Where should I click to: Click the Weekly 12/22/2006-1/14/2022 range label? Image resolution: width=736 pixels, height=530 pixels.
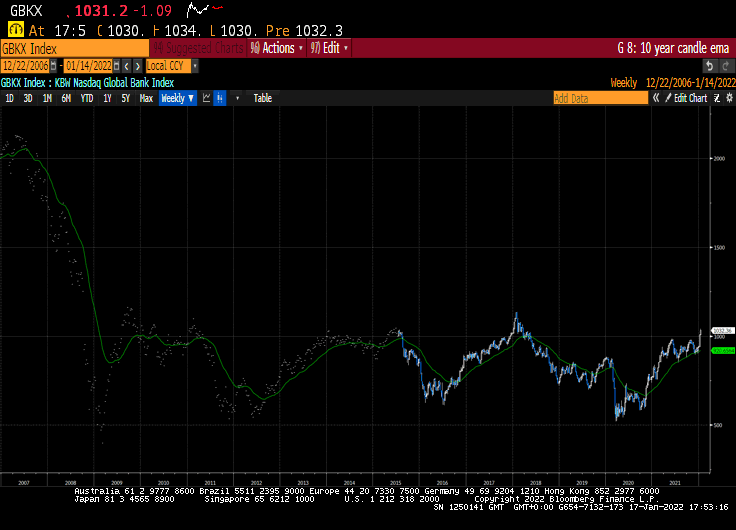click(x=673, y=83)
